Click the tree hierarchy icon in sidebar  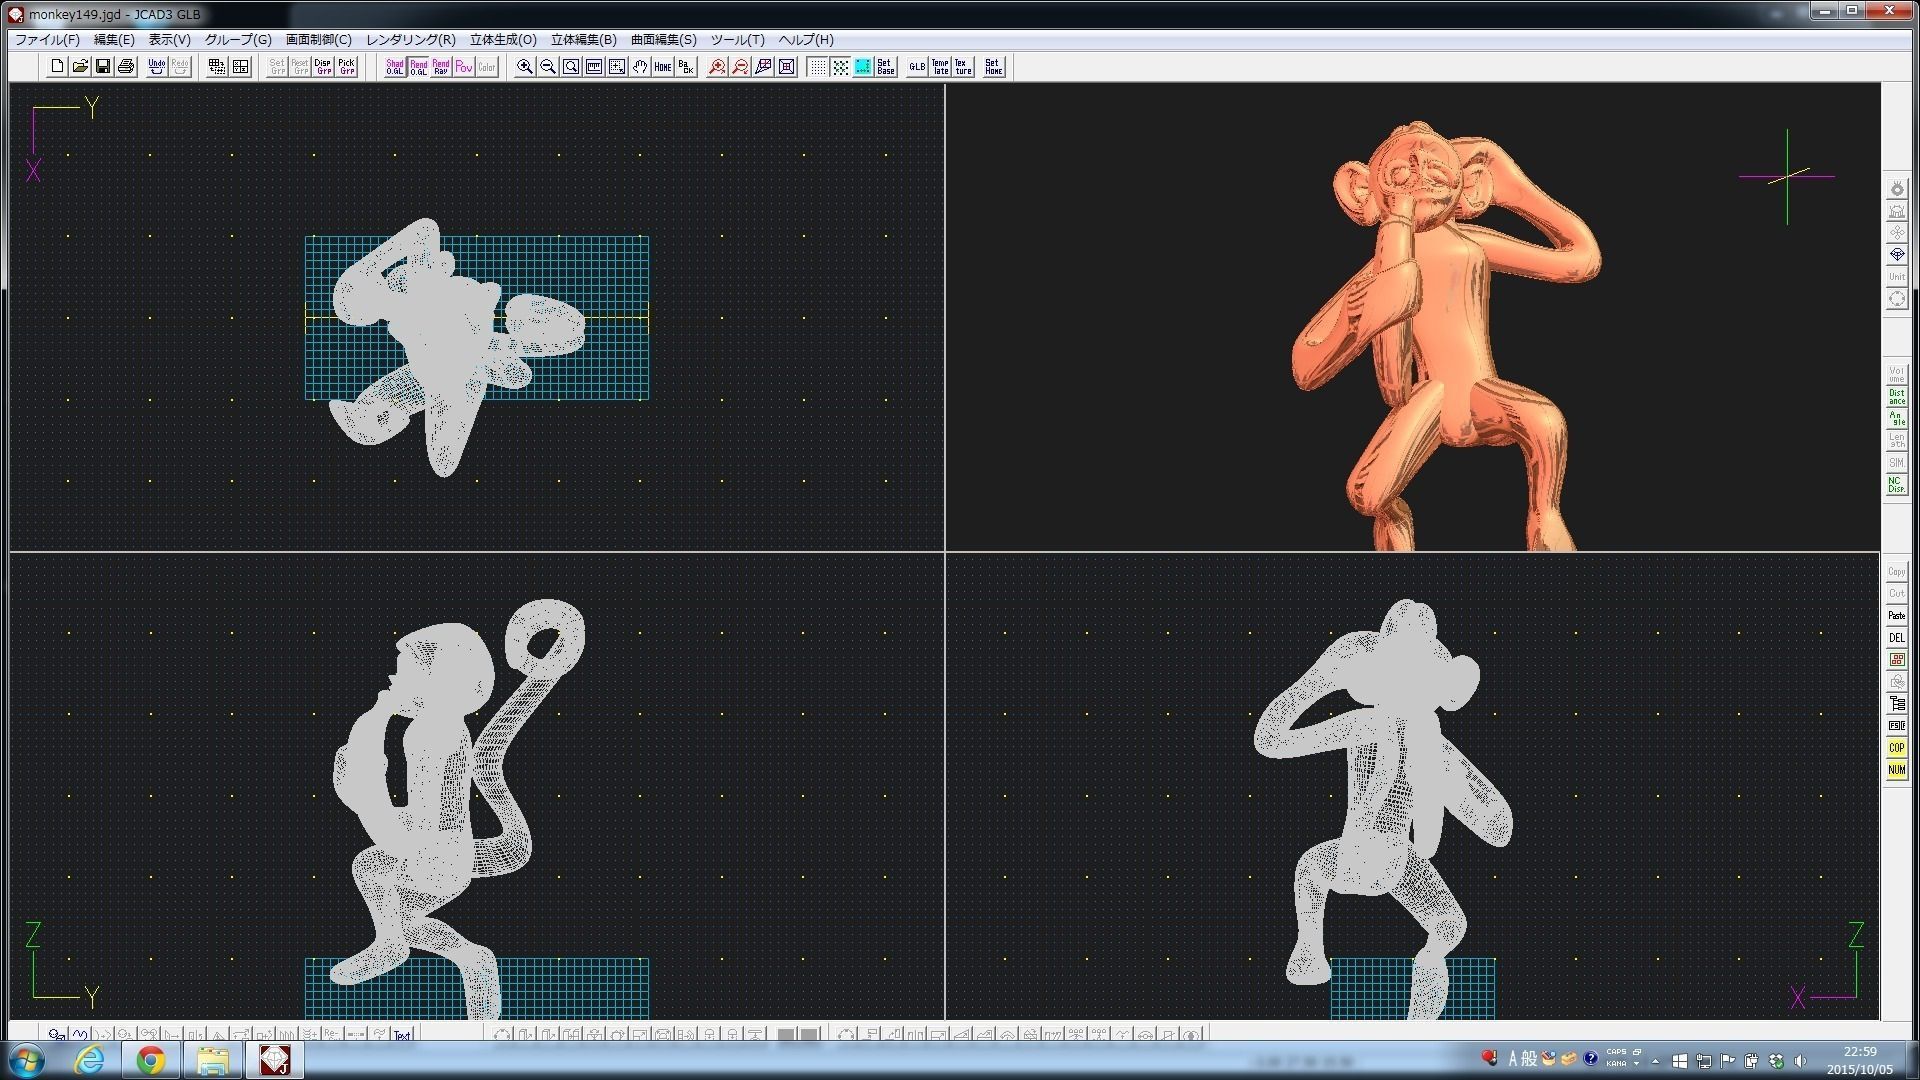(1896, 704)
